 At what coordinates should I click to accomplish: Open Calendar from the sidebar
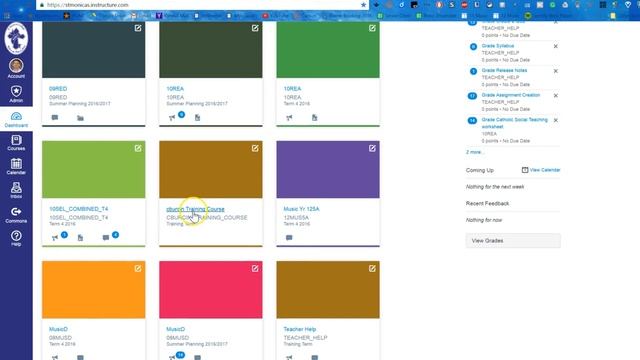[x=16, y=167]
